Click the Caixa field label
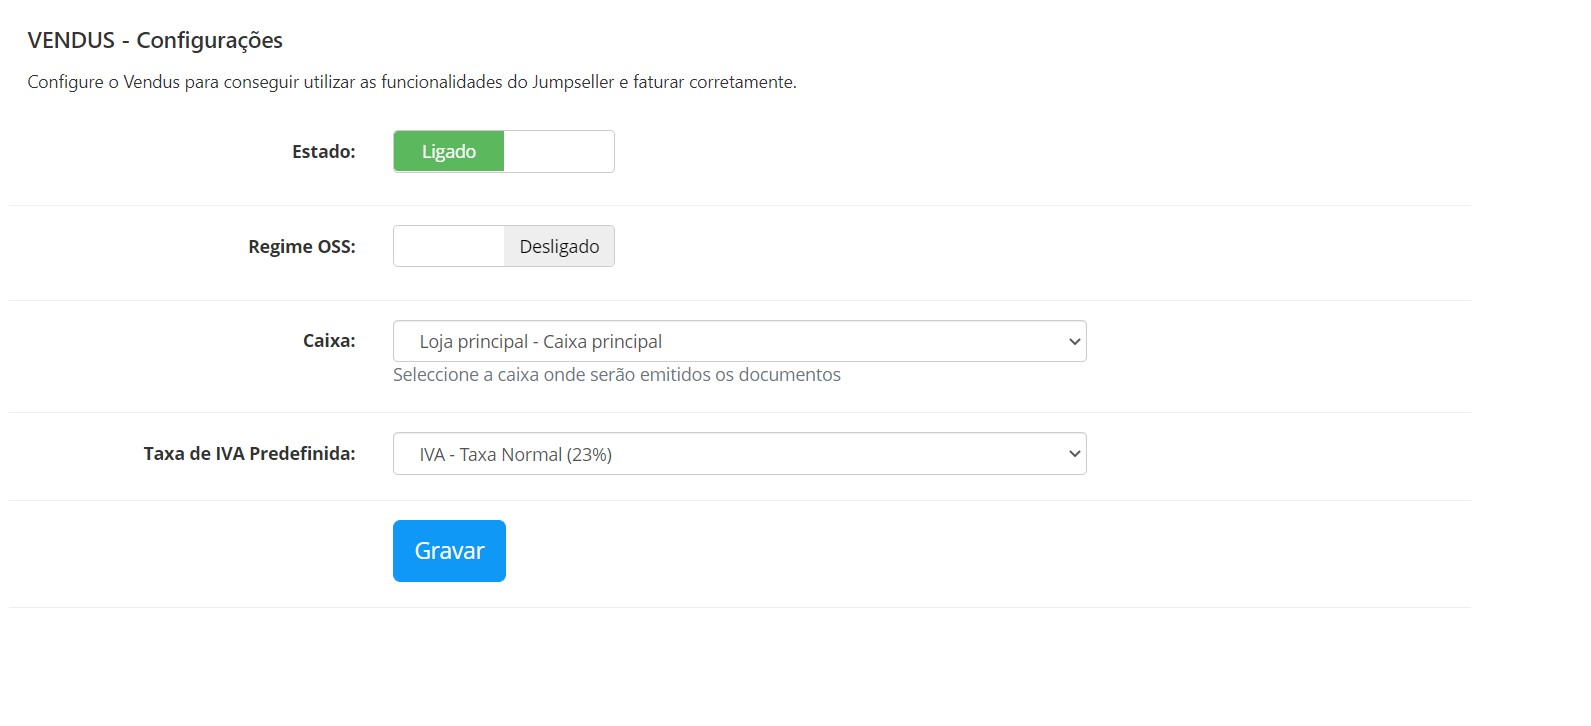The image size is (1591, 726). [329, 341]
